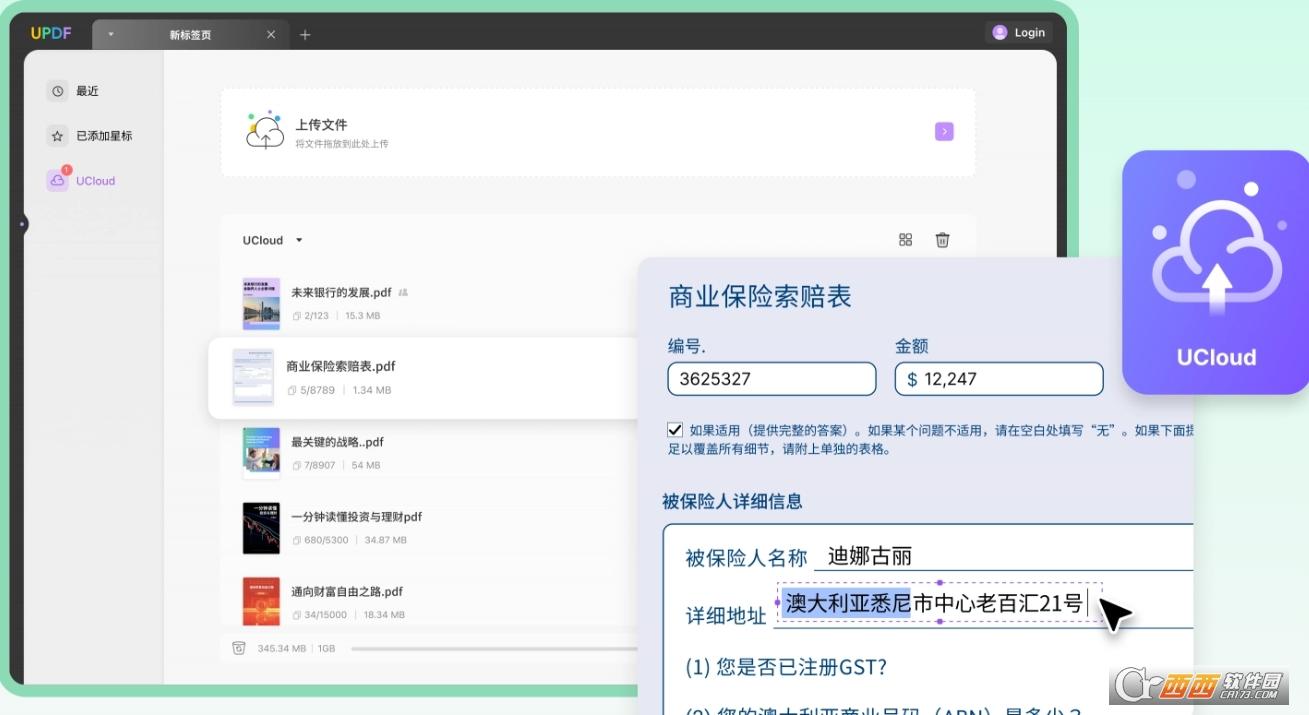Click the 商业保险索赔表 form title
This screenshot has width=1309, height=715.
tap(760, 296)
